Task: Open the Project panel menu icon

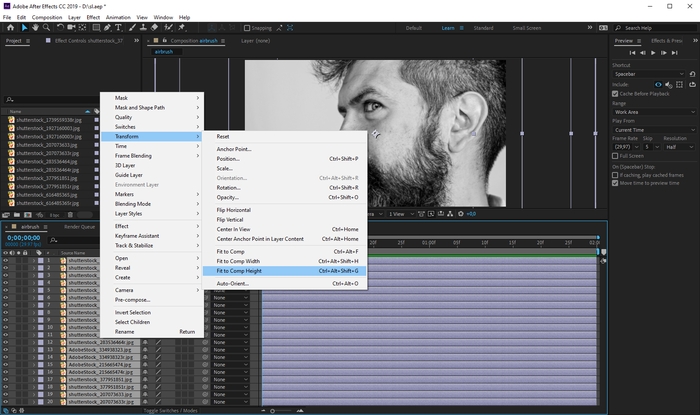Action: tap(28, 41)
